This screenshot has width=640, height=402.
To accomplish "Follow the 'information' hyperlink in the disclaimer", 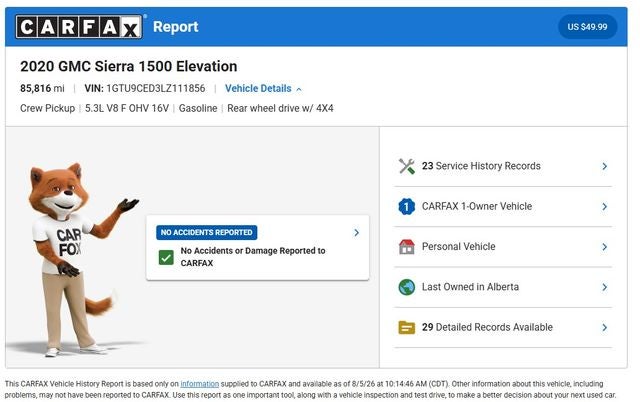I will [200, 384].
